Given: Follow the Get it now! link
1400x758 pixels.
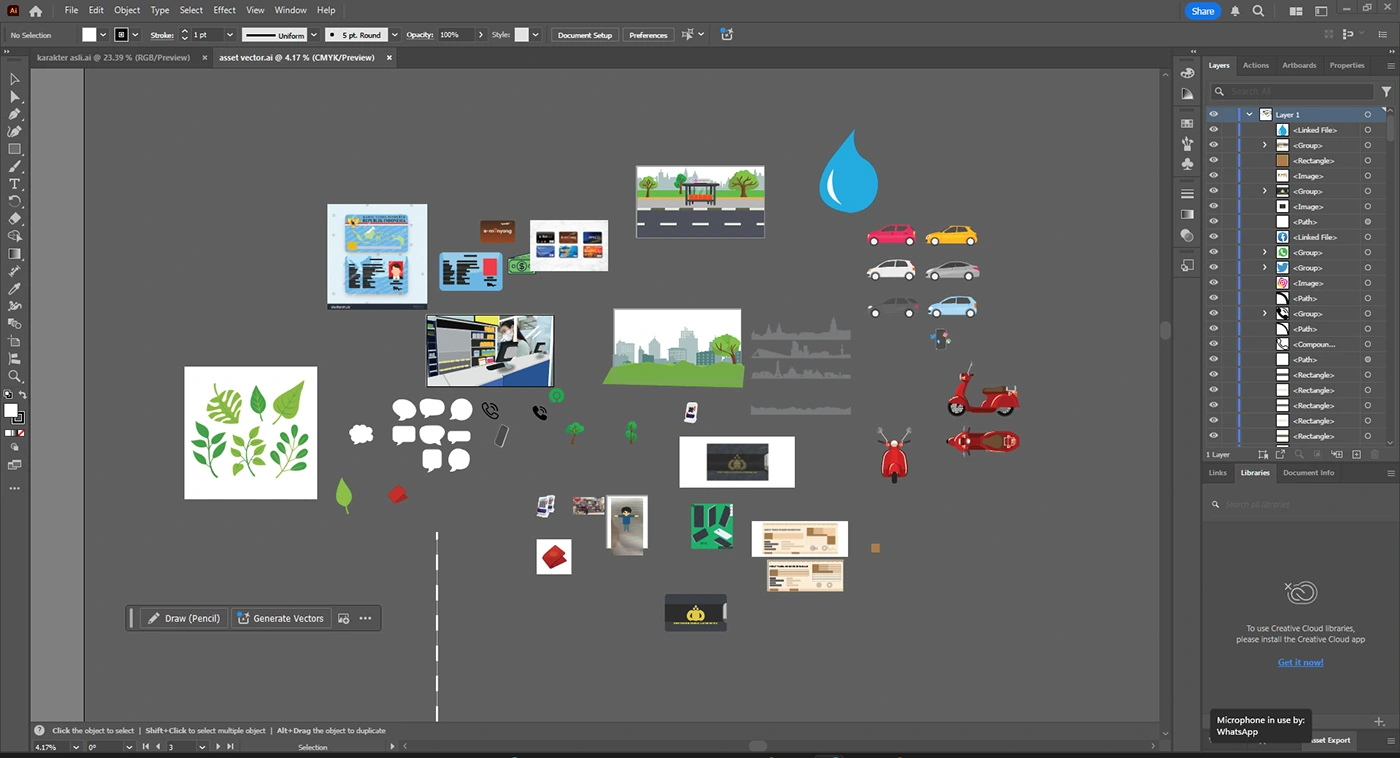Looking at the screenshot, I should [x=1300, y=662].
